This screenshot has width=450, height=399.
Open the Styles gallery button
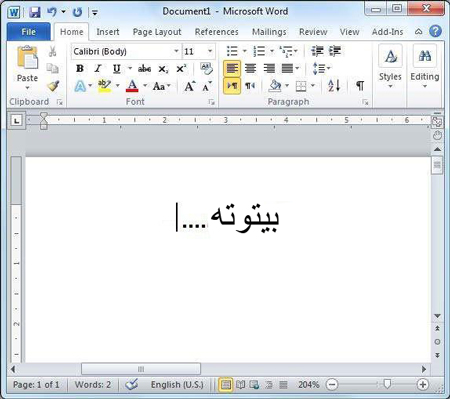tap(390, 67)
